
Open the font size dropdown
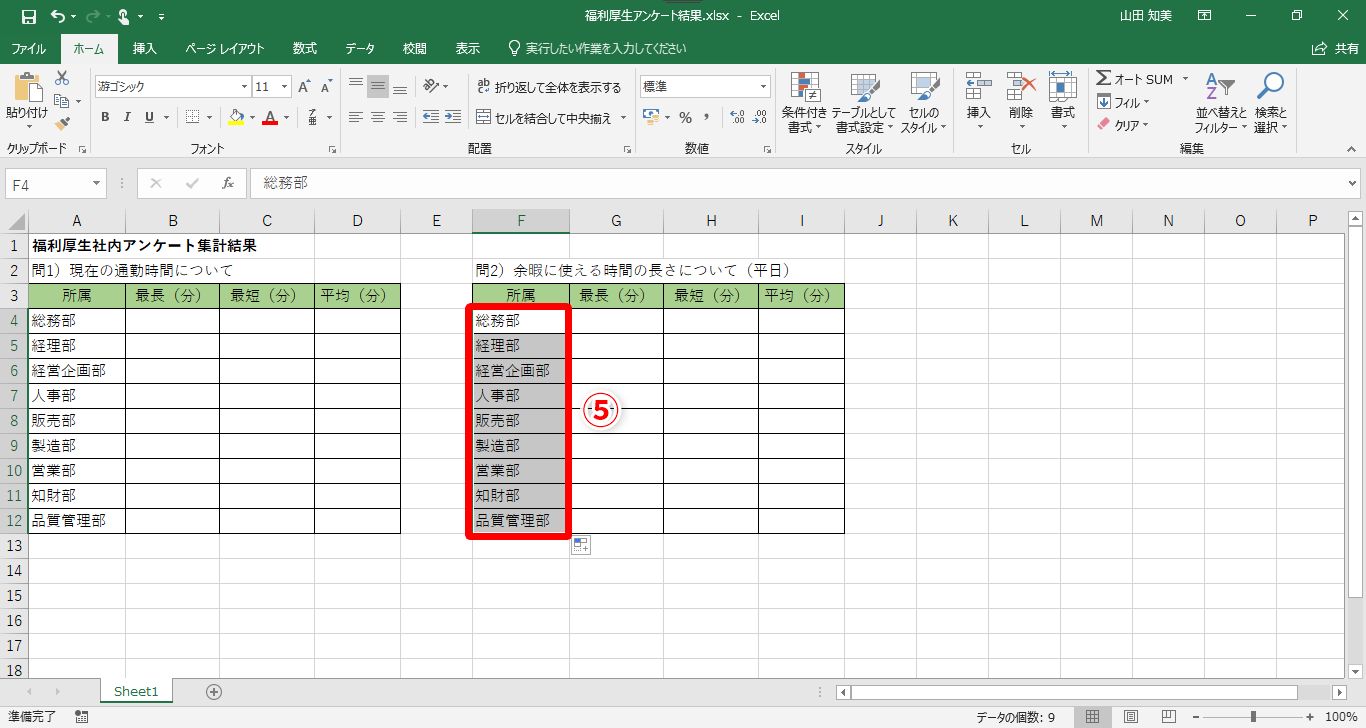[x=284, y=87]
